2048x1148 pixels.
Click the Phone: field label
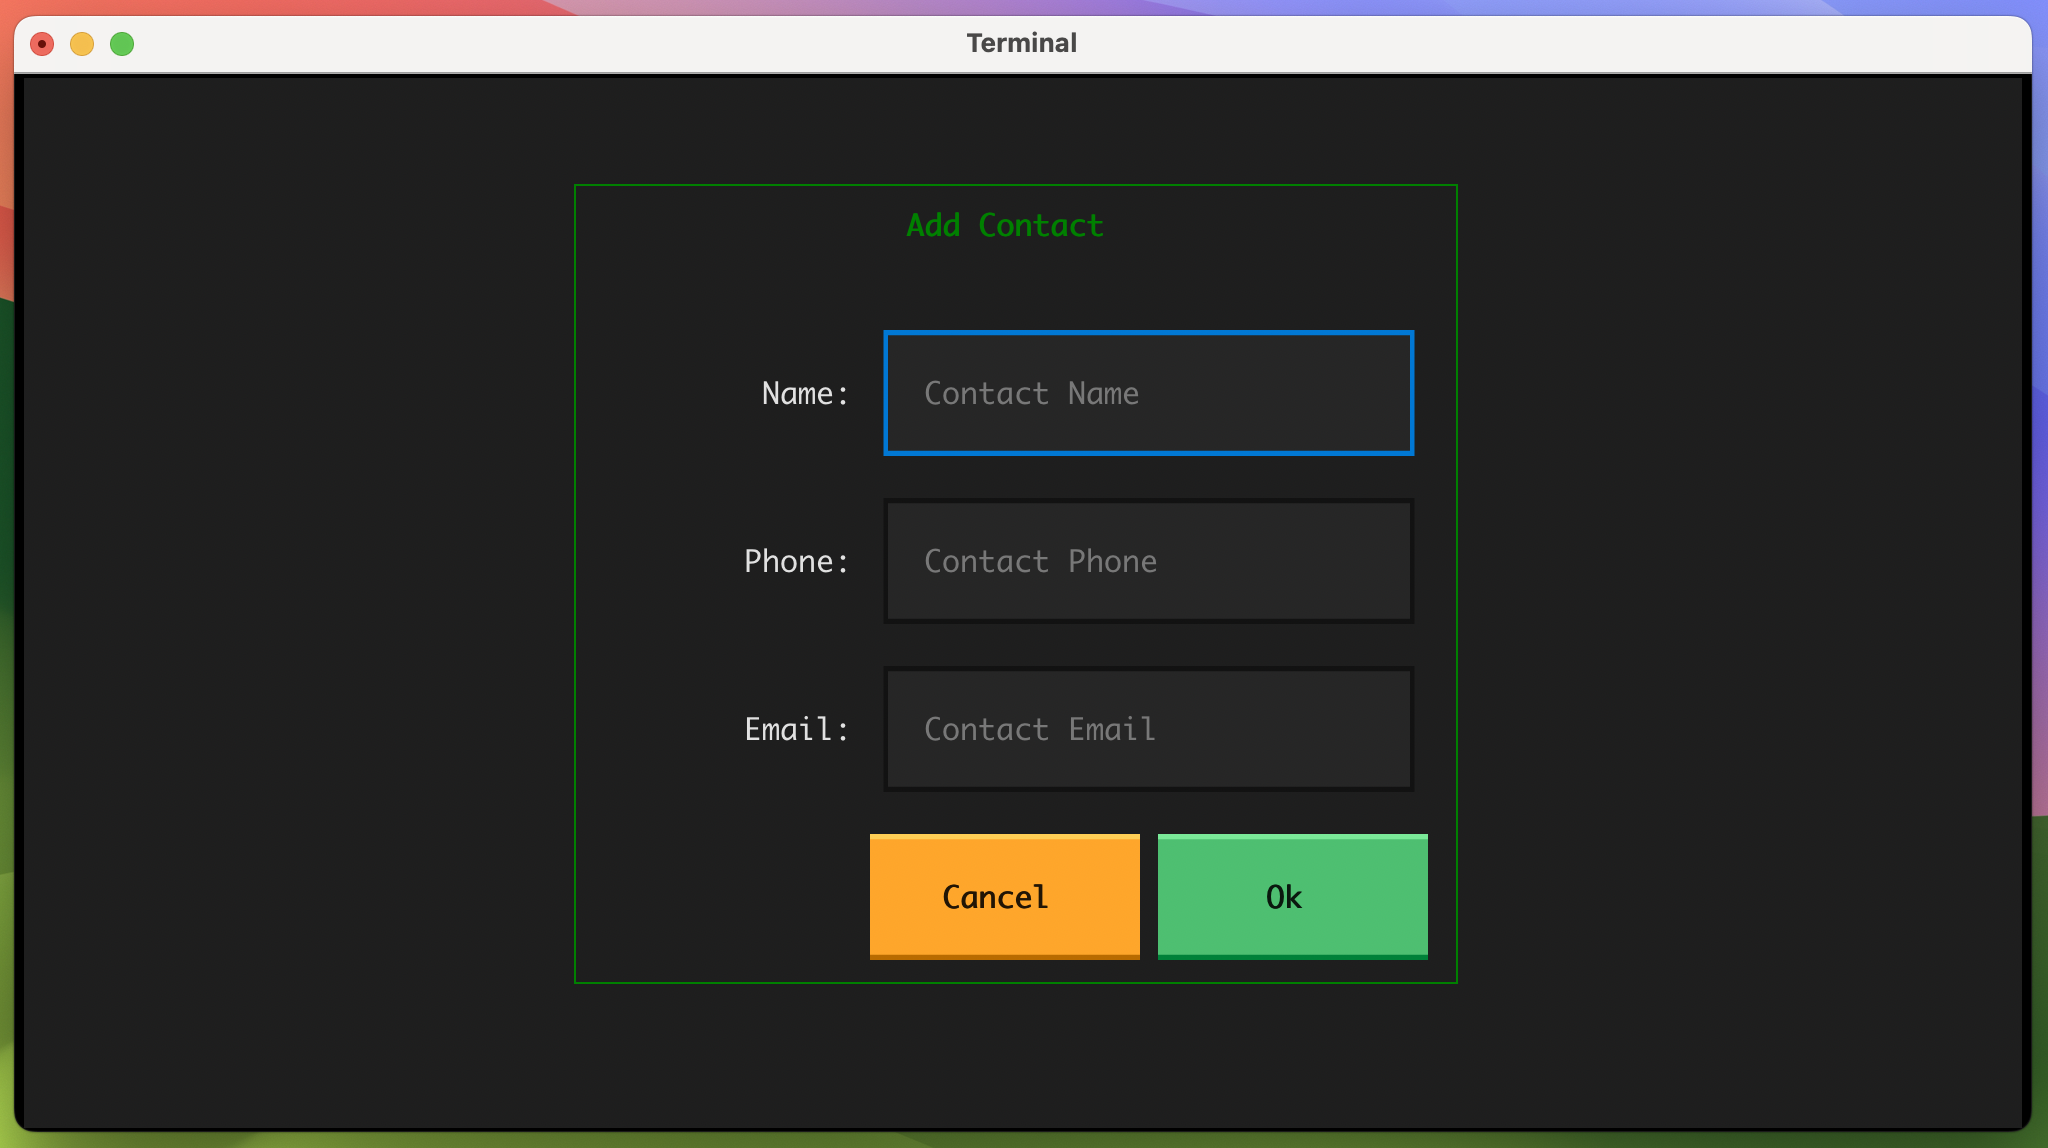797,561
